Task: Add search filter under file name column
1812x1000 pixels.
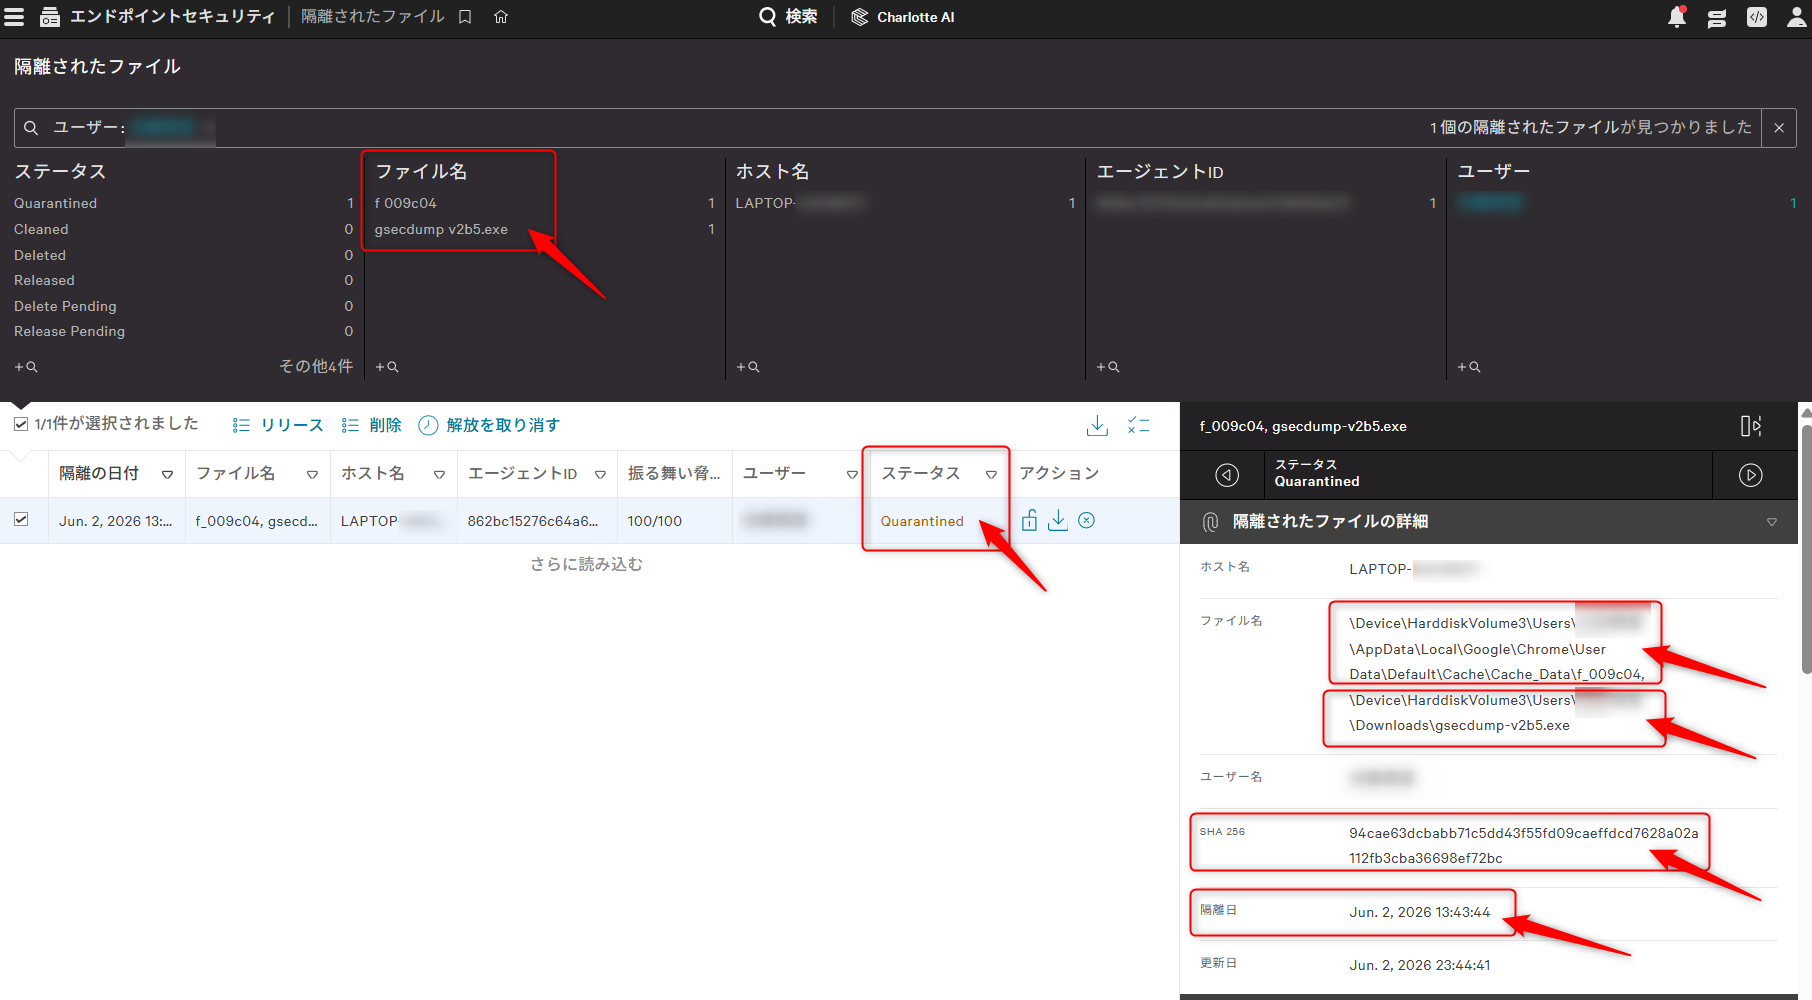Action: click(x=387, y=367)
